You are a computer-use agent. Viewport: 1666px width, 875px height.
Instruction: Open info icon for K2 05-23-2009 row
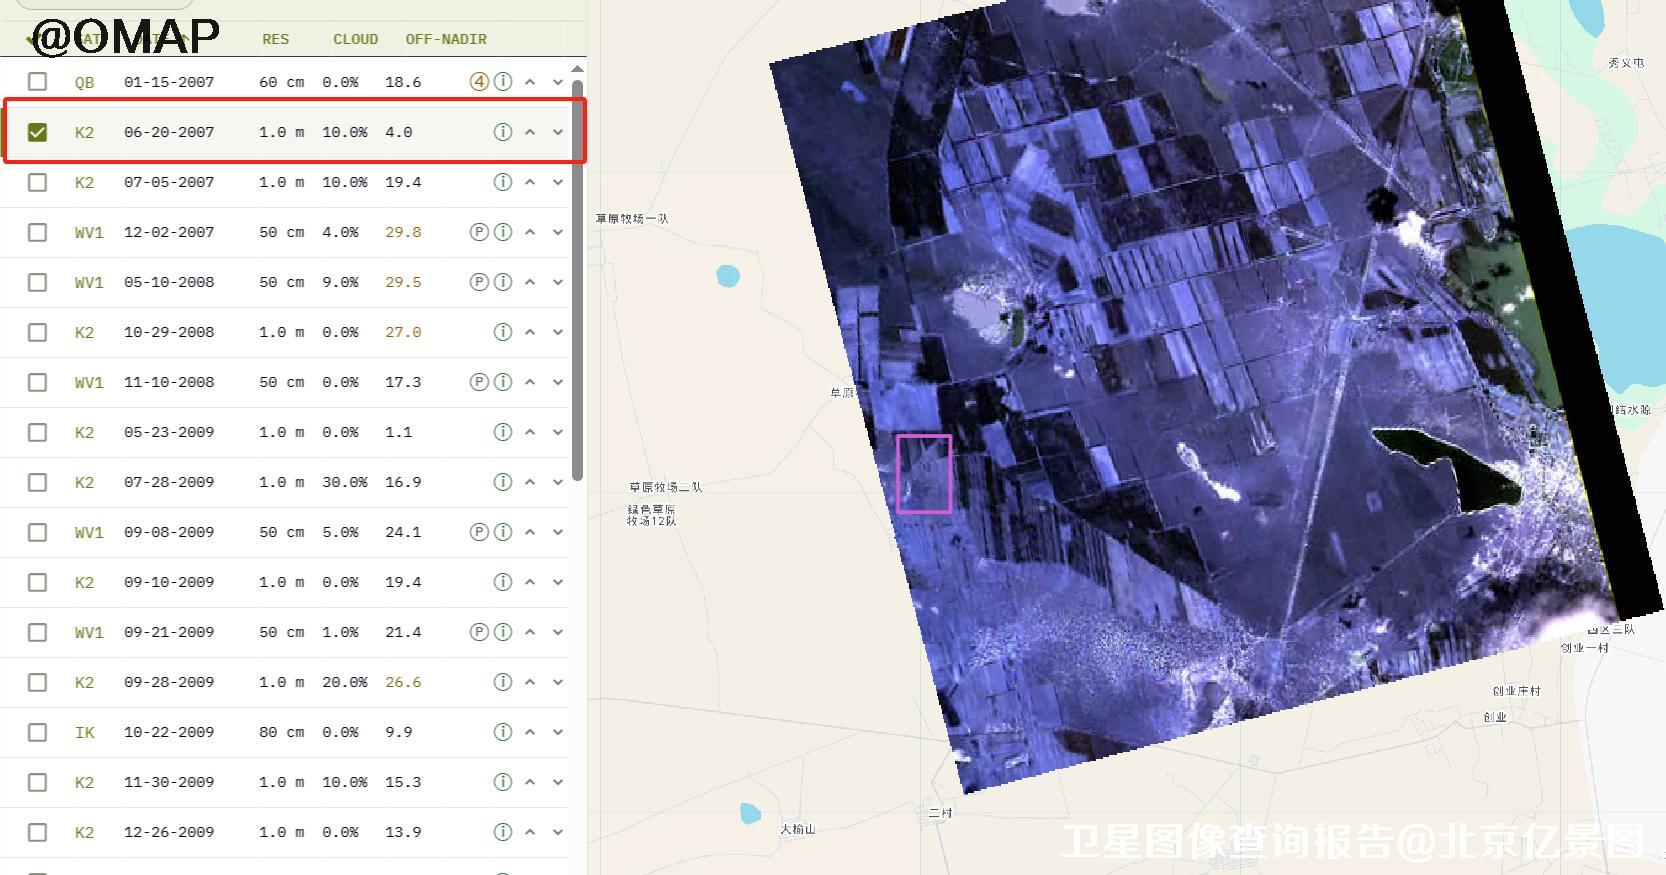tap(503, 432)
